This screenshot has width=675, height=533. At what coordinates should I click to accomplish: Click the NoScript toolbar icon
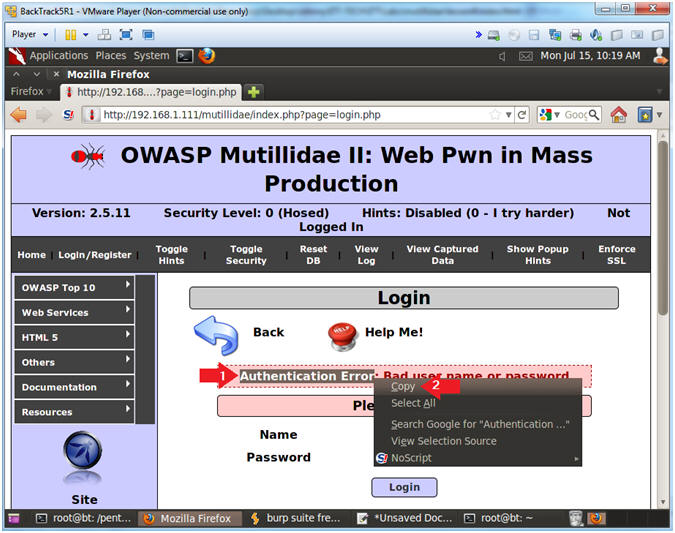click(68, 115)
